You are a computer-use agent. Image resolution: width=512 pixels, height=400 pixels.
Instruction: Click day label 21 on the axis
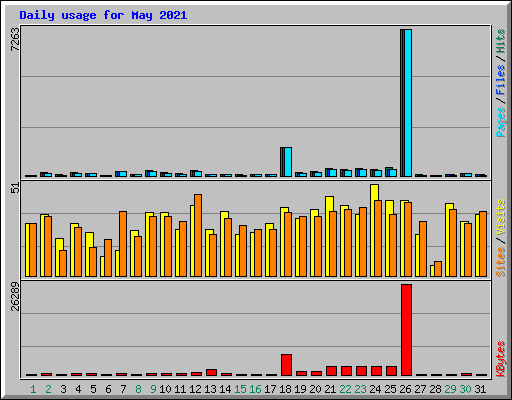[330, 389]
